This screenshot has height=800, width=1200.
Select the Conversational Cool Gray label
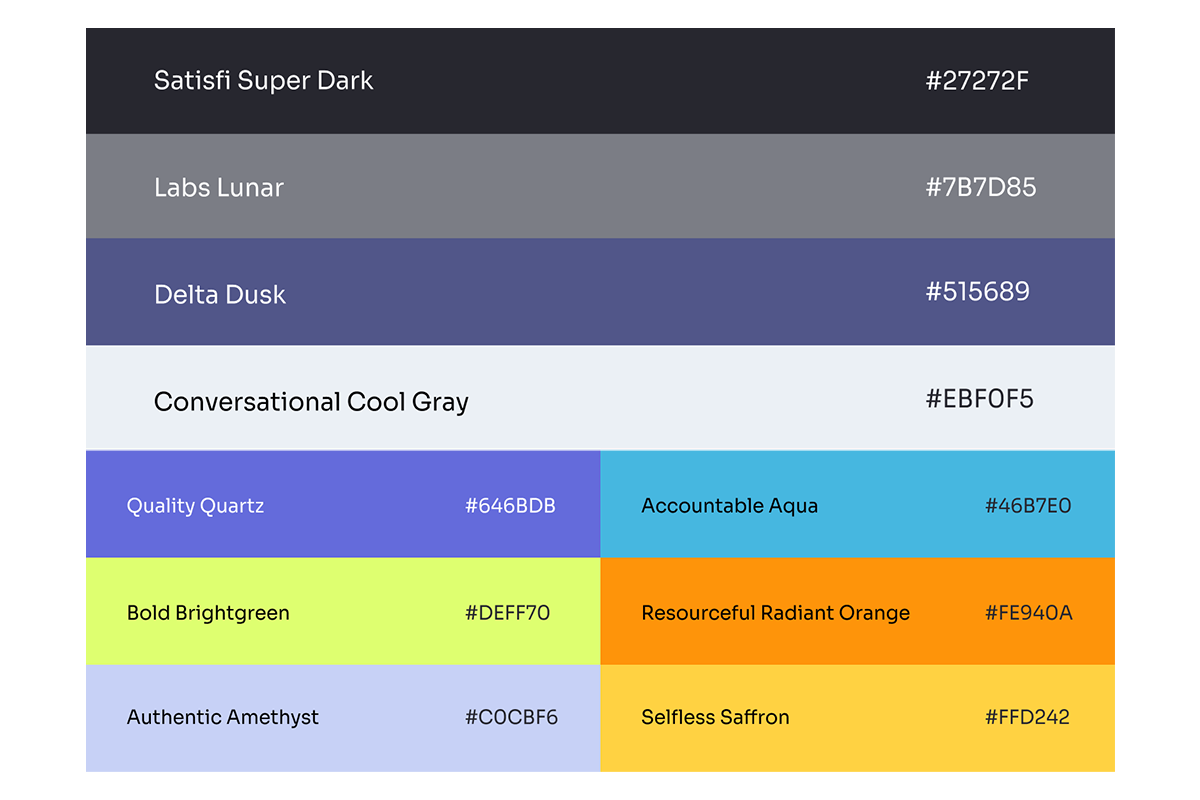(311, 402)
